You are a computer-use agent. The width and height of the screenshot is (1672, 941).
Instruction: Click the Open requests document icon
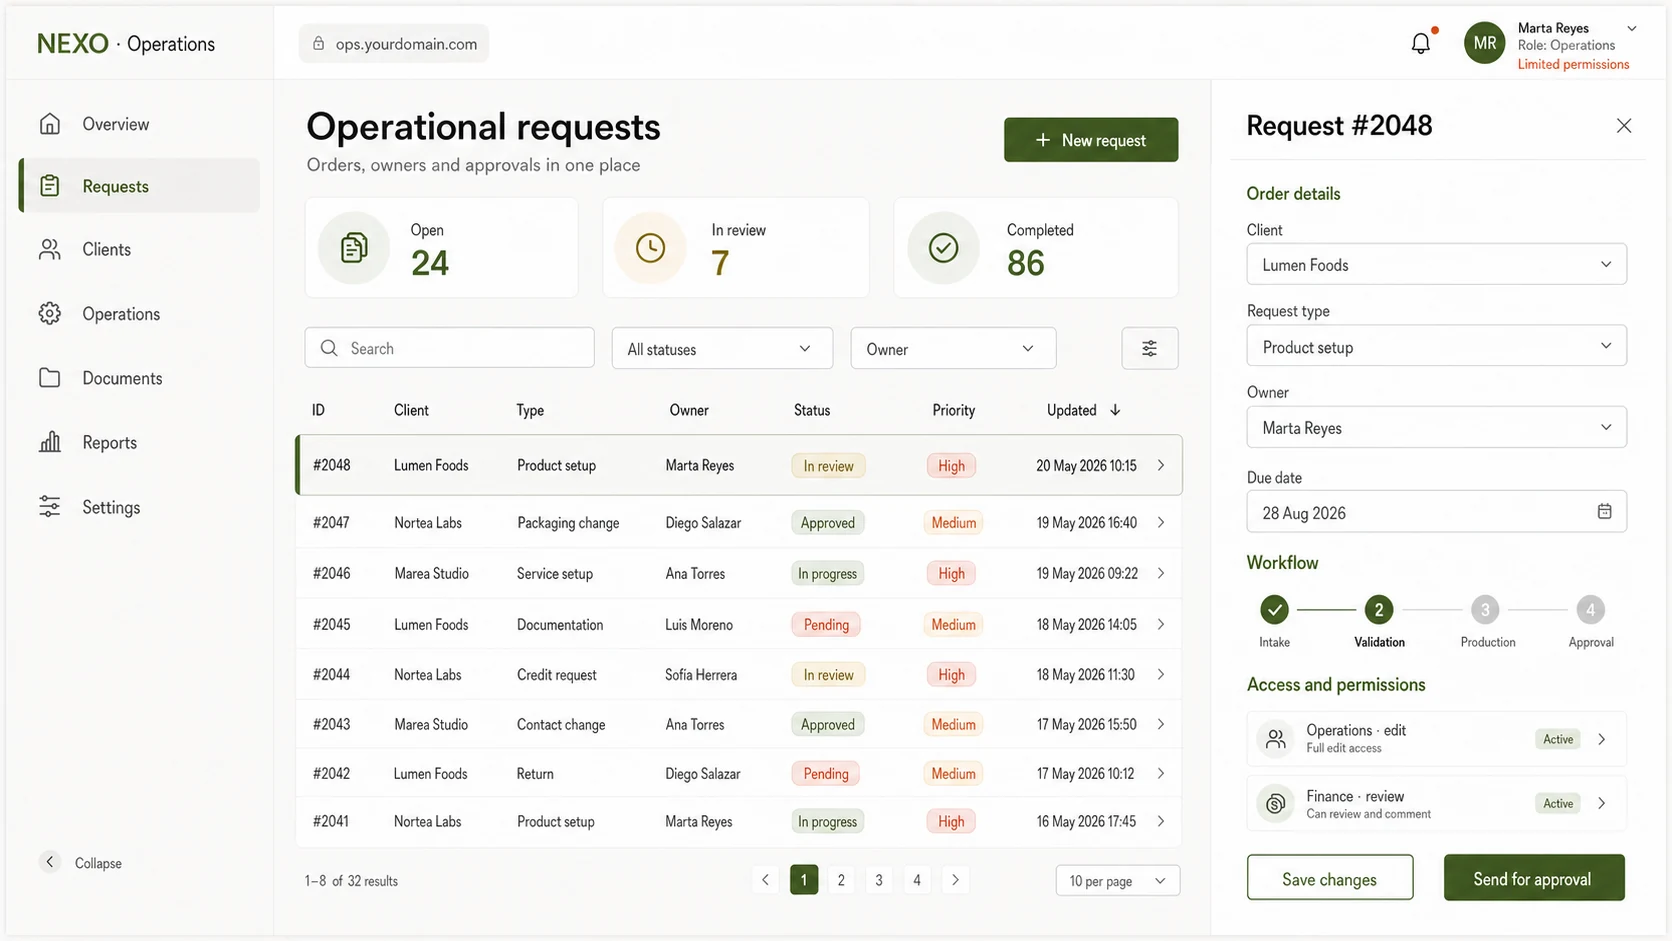354,247
